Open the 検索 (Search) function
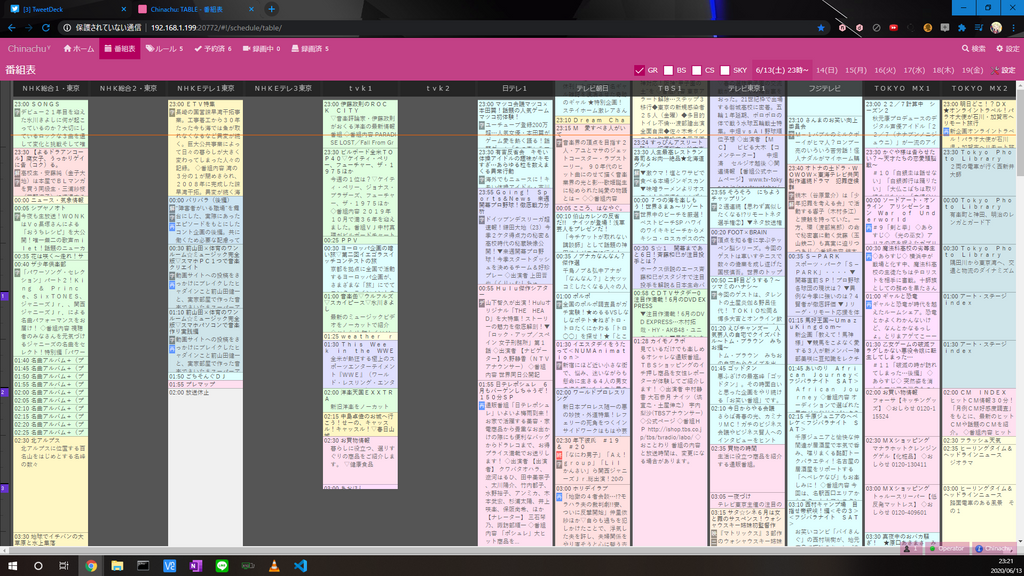1024x576 pixels. (973, 49)
